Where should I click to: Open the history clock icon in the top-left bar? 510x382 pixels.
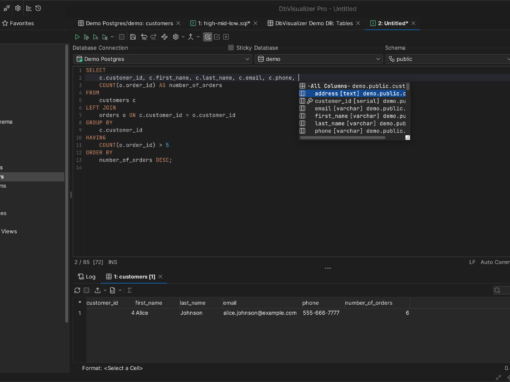pyautogui.click(x=38, y=8)
